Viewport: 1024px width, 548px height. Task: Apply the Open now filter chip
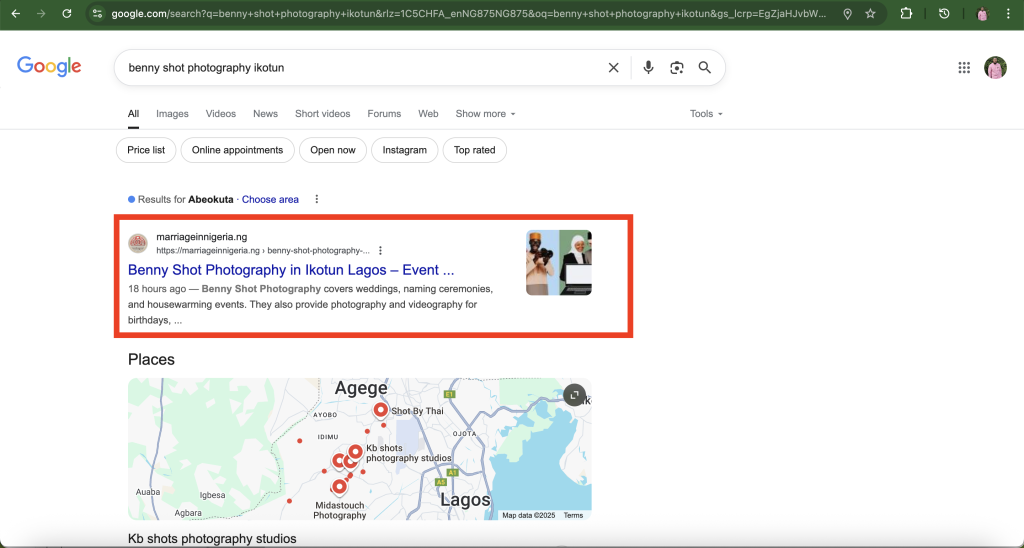333,150
